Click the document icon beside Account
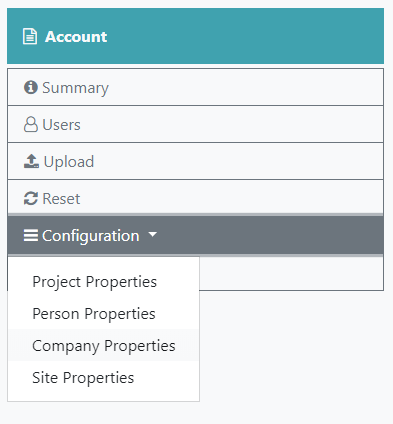This screenshot has width=393, height=424. (30, 36)
